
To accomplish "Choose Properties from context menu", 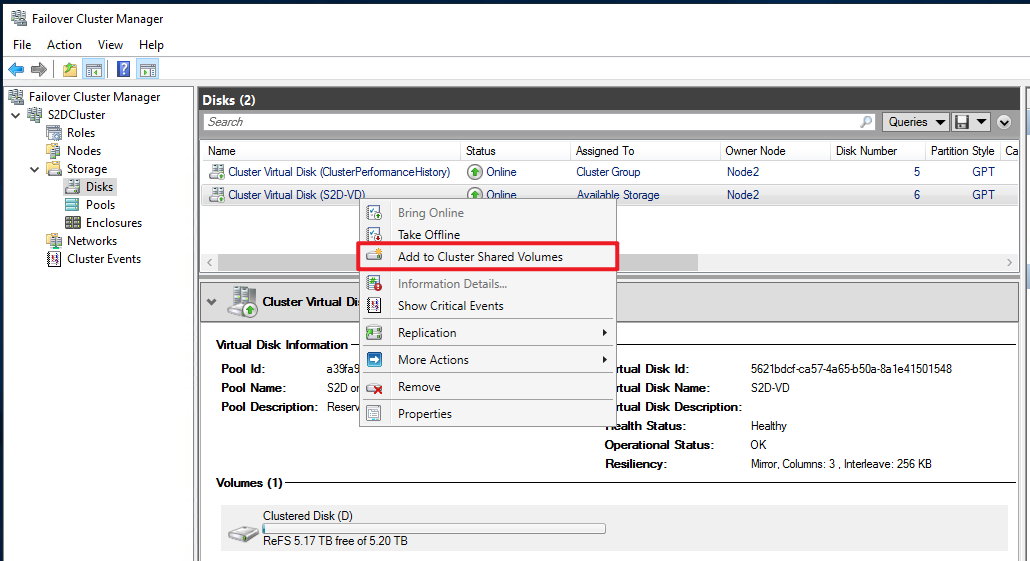I will 487,414.
